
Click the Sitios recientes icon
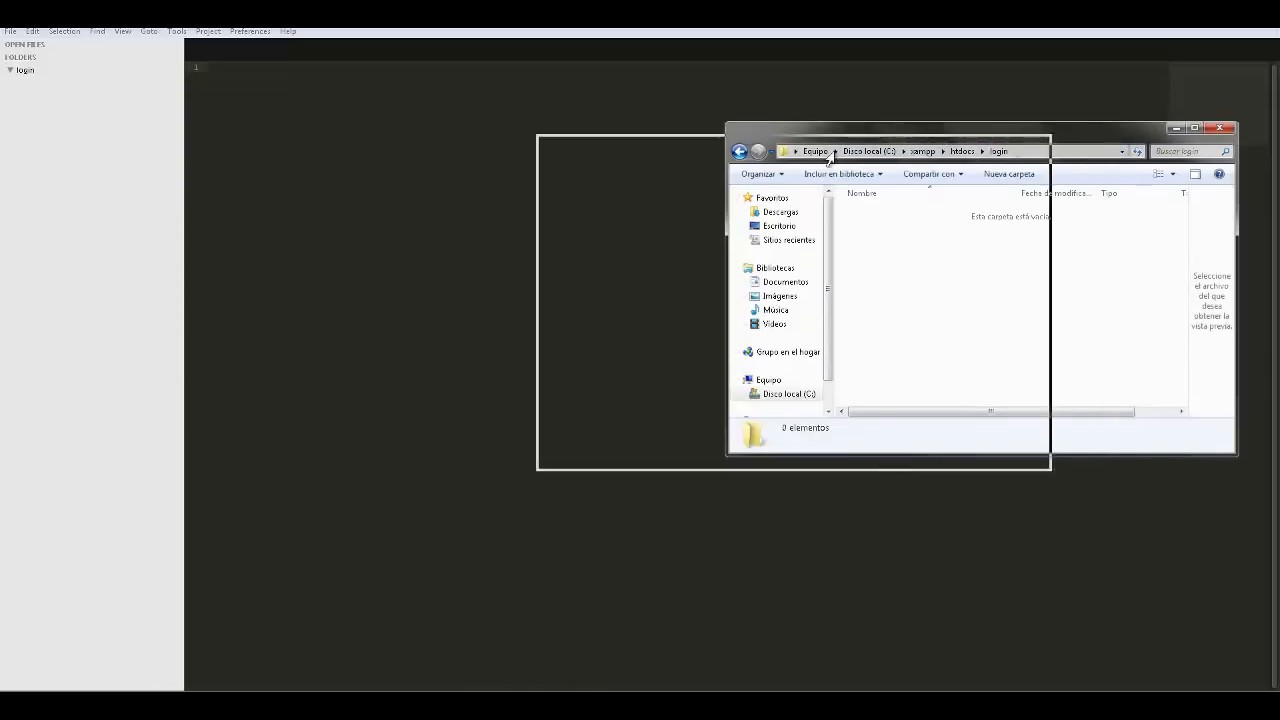click(x=755, y=240)
